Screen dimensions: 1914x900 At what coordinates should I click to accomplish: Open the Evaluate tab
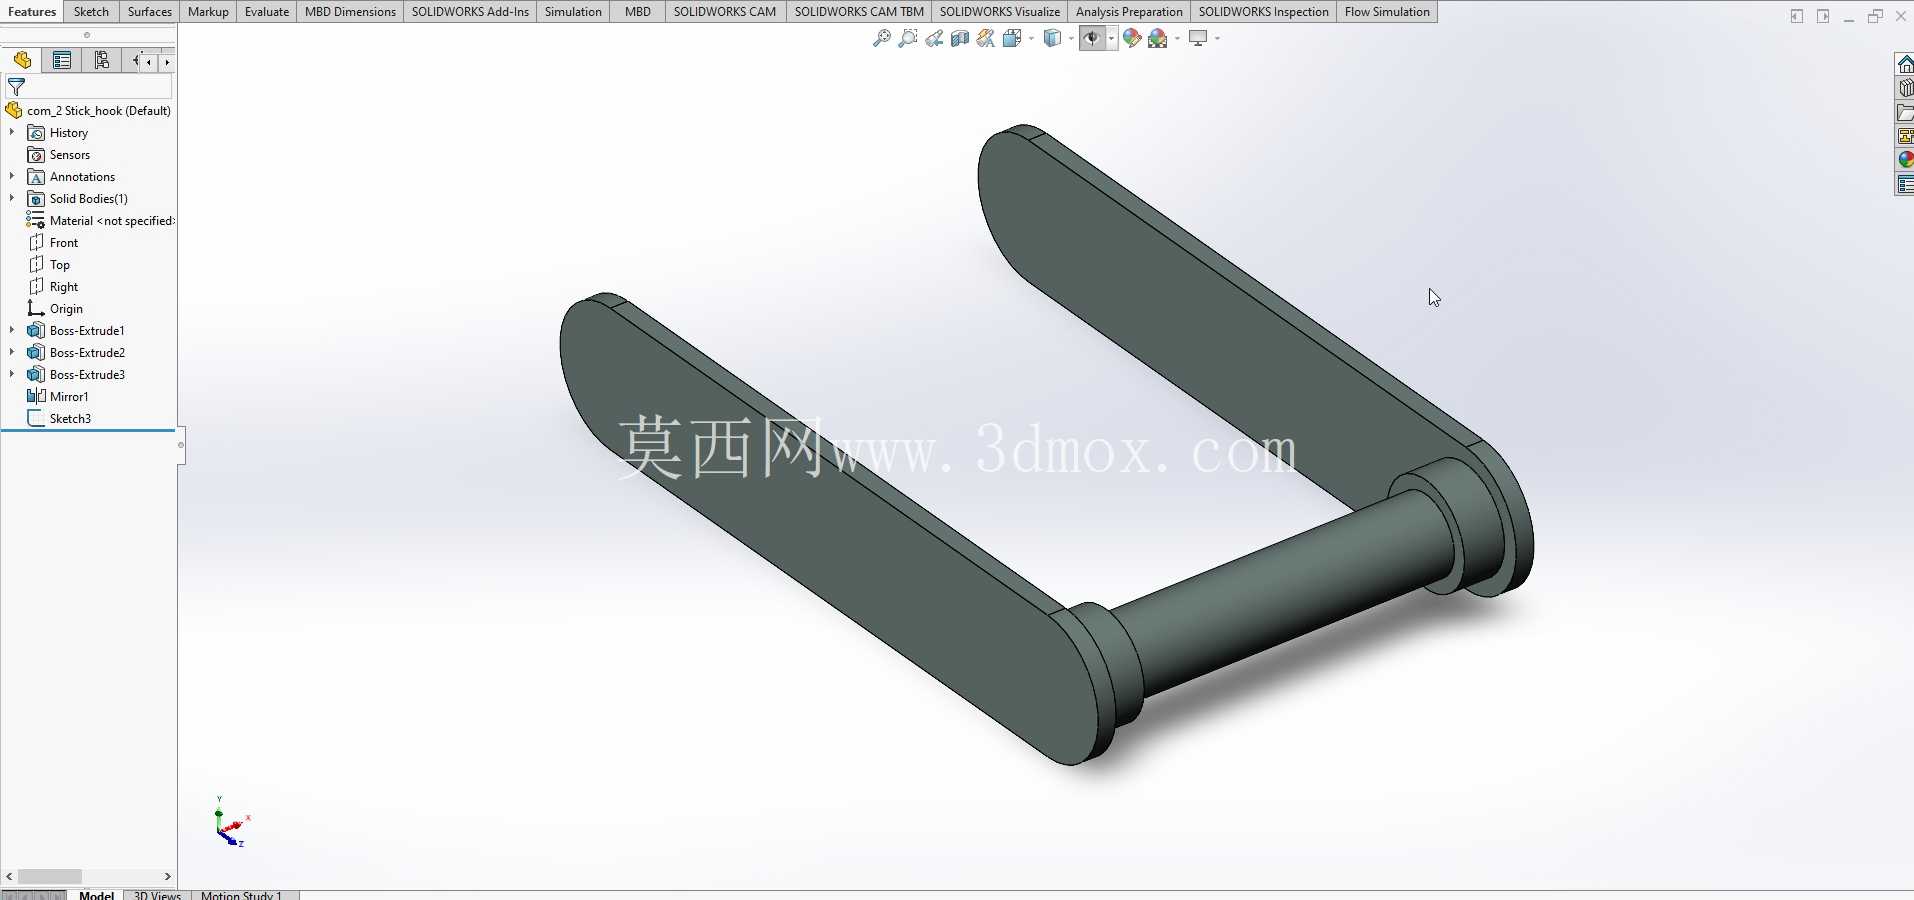tap(267, 11)
